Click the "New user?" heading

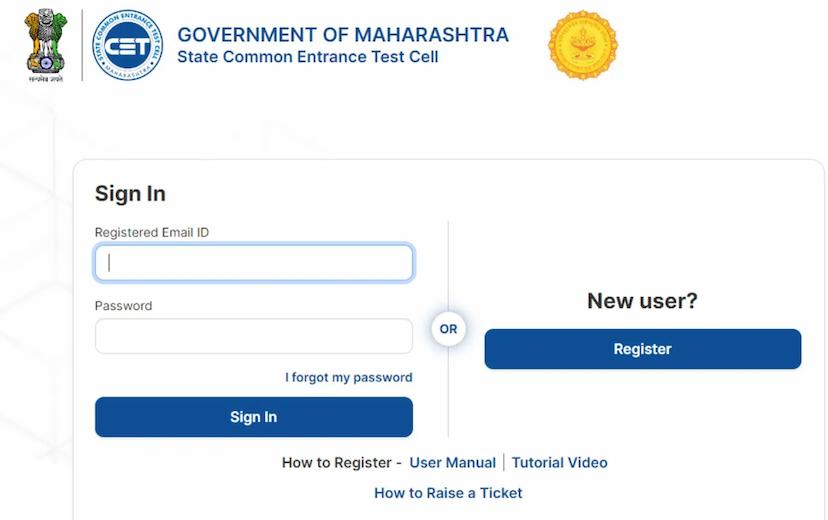click(642, 301)
